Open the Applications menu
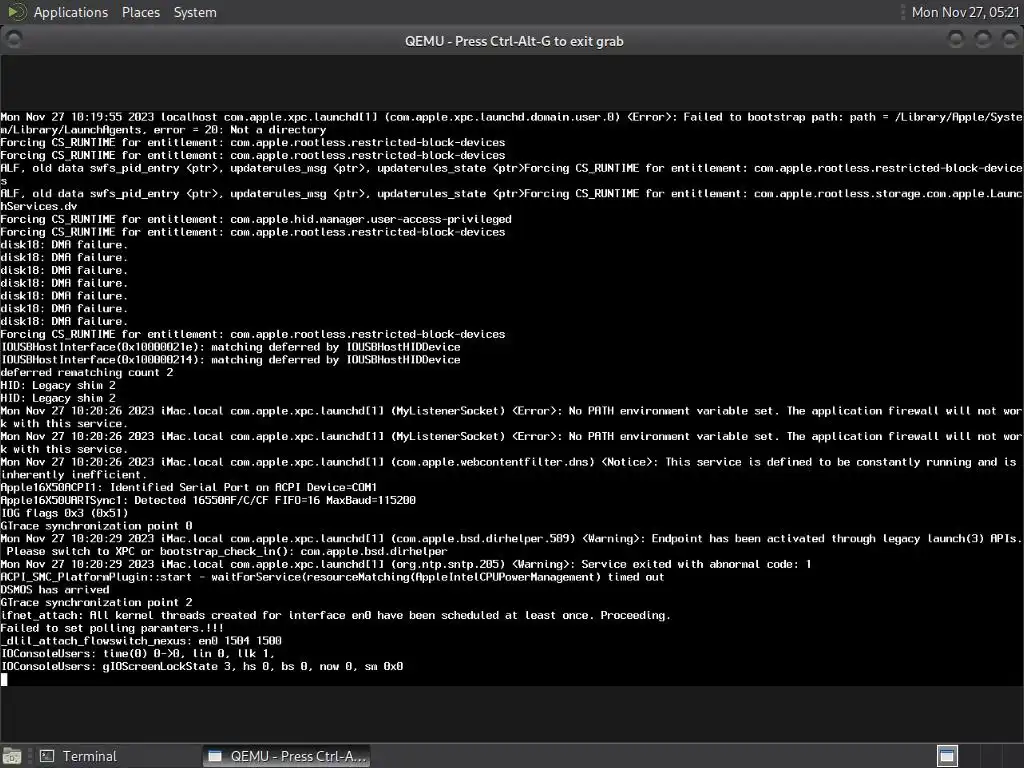1024x768 pixels. tap(71, 12)
